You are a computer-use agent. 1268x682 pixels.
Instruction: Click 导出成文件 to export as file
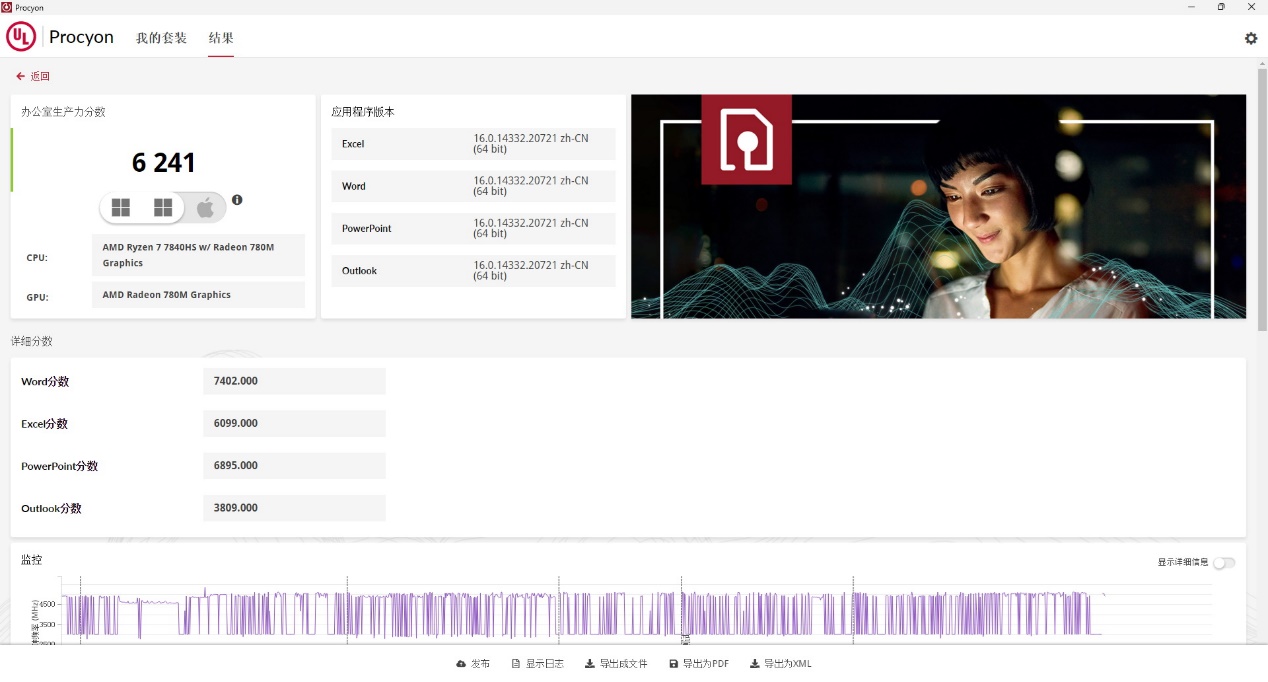616,664
